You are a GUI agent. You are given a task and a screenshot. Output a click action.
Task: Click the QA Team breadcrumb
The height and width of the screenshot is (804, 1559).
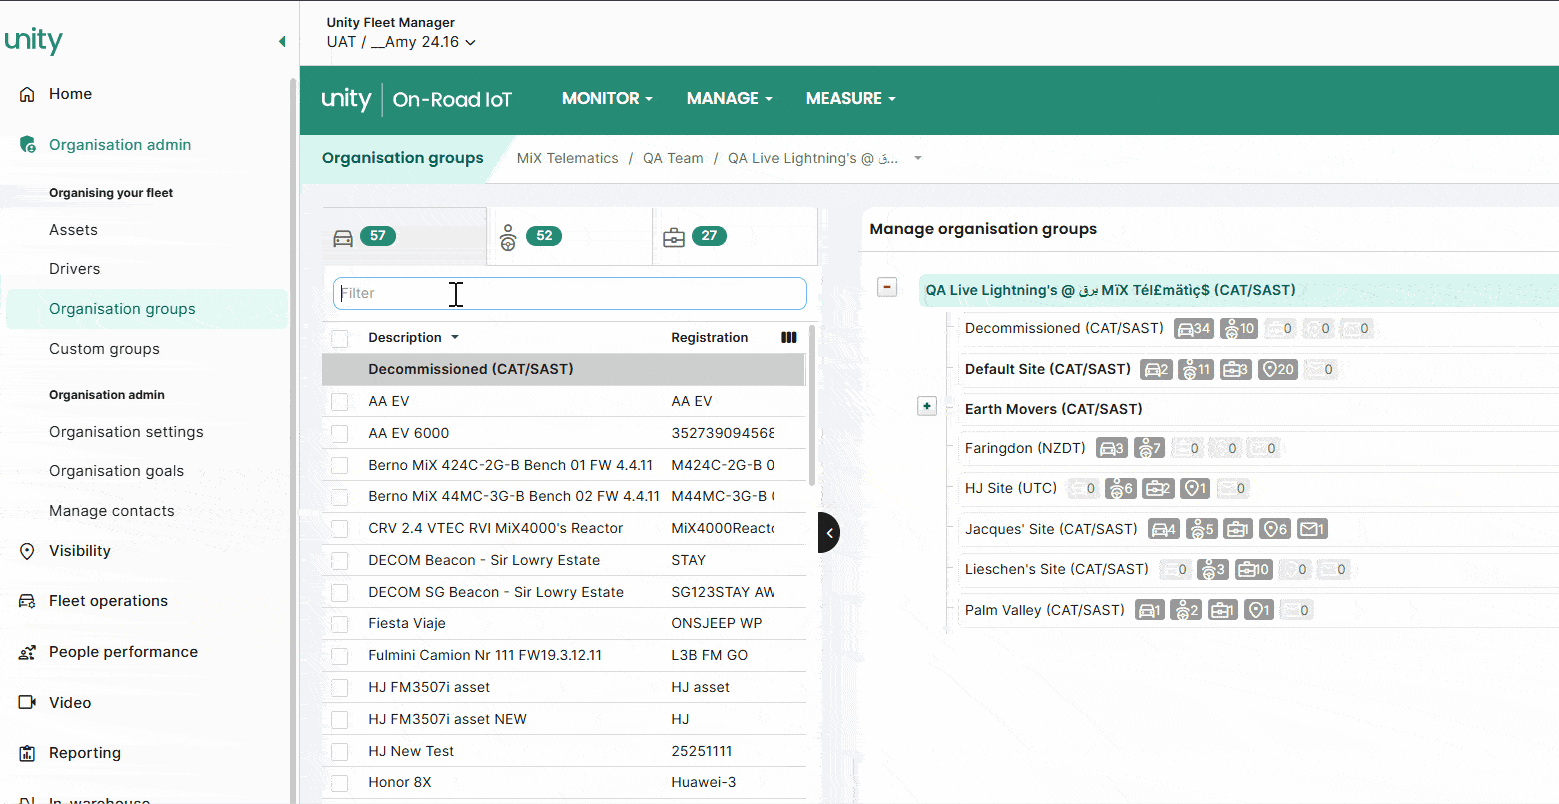673,159
